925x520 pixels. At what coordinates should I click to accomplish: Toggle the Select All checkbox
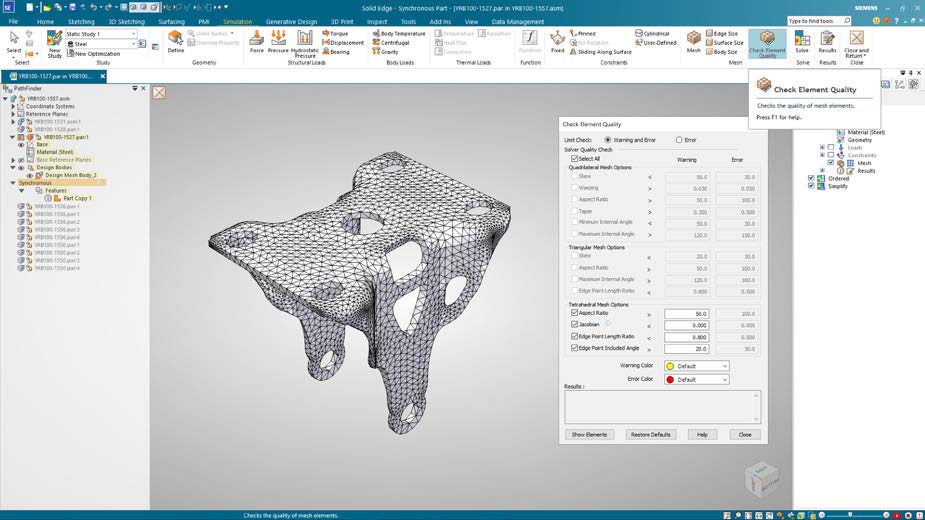(x=574, y=159)
